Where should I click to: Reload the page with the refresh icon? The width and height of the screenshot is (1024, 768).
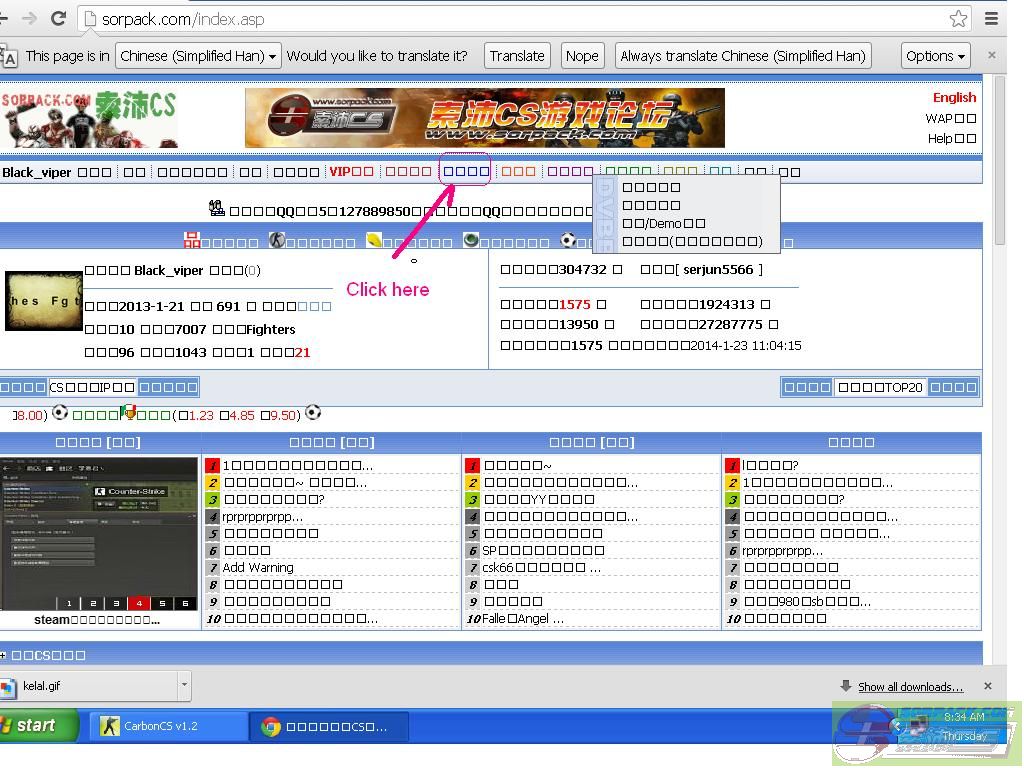pos(58,18)
